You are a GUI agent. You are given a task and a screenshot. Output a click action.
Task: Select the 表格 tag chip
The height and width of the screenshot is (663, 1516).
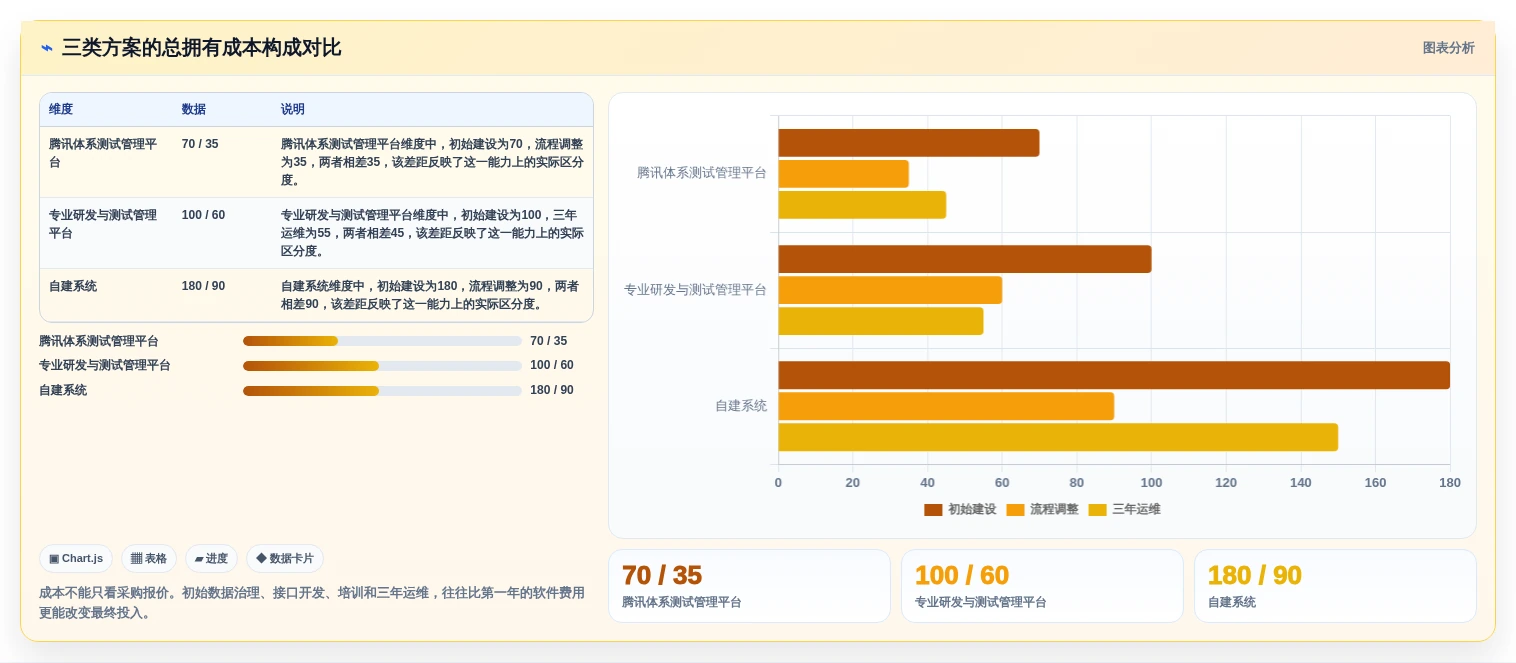(149, 559)
